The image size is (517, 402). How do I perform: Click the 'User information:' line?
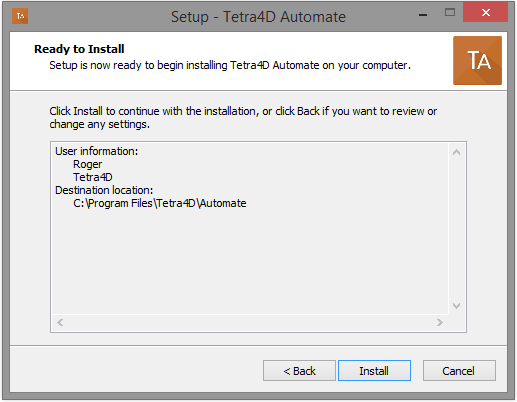96,151
